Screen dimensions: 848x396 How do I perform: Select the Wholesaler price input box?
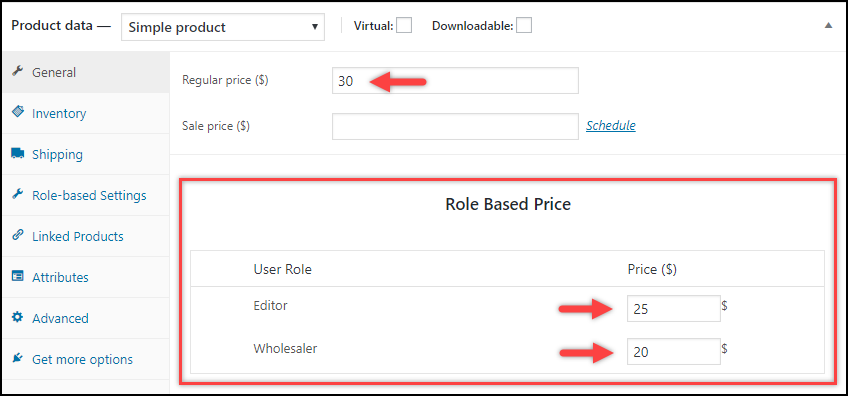674,352
